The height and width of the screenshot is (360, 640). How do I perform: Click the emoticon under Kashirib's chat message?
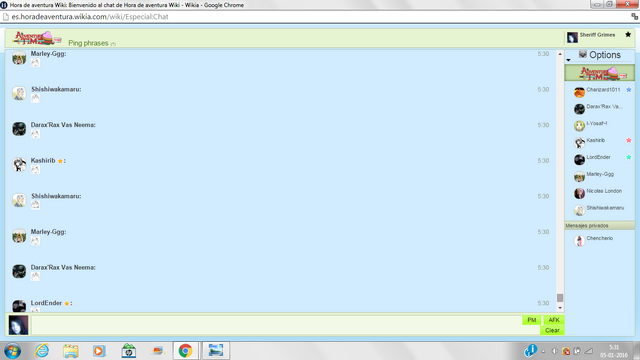pyautogui.click(x=35, y=170)
